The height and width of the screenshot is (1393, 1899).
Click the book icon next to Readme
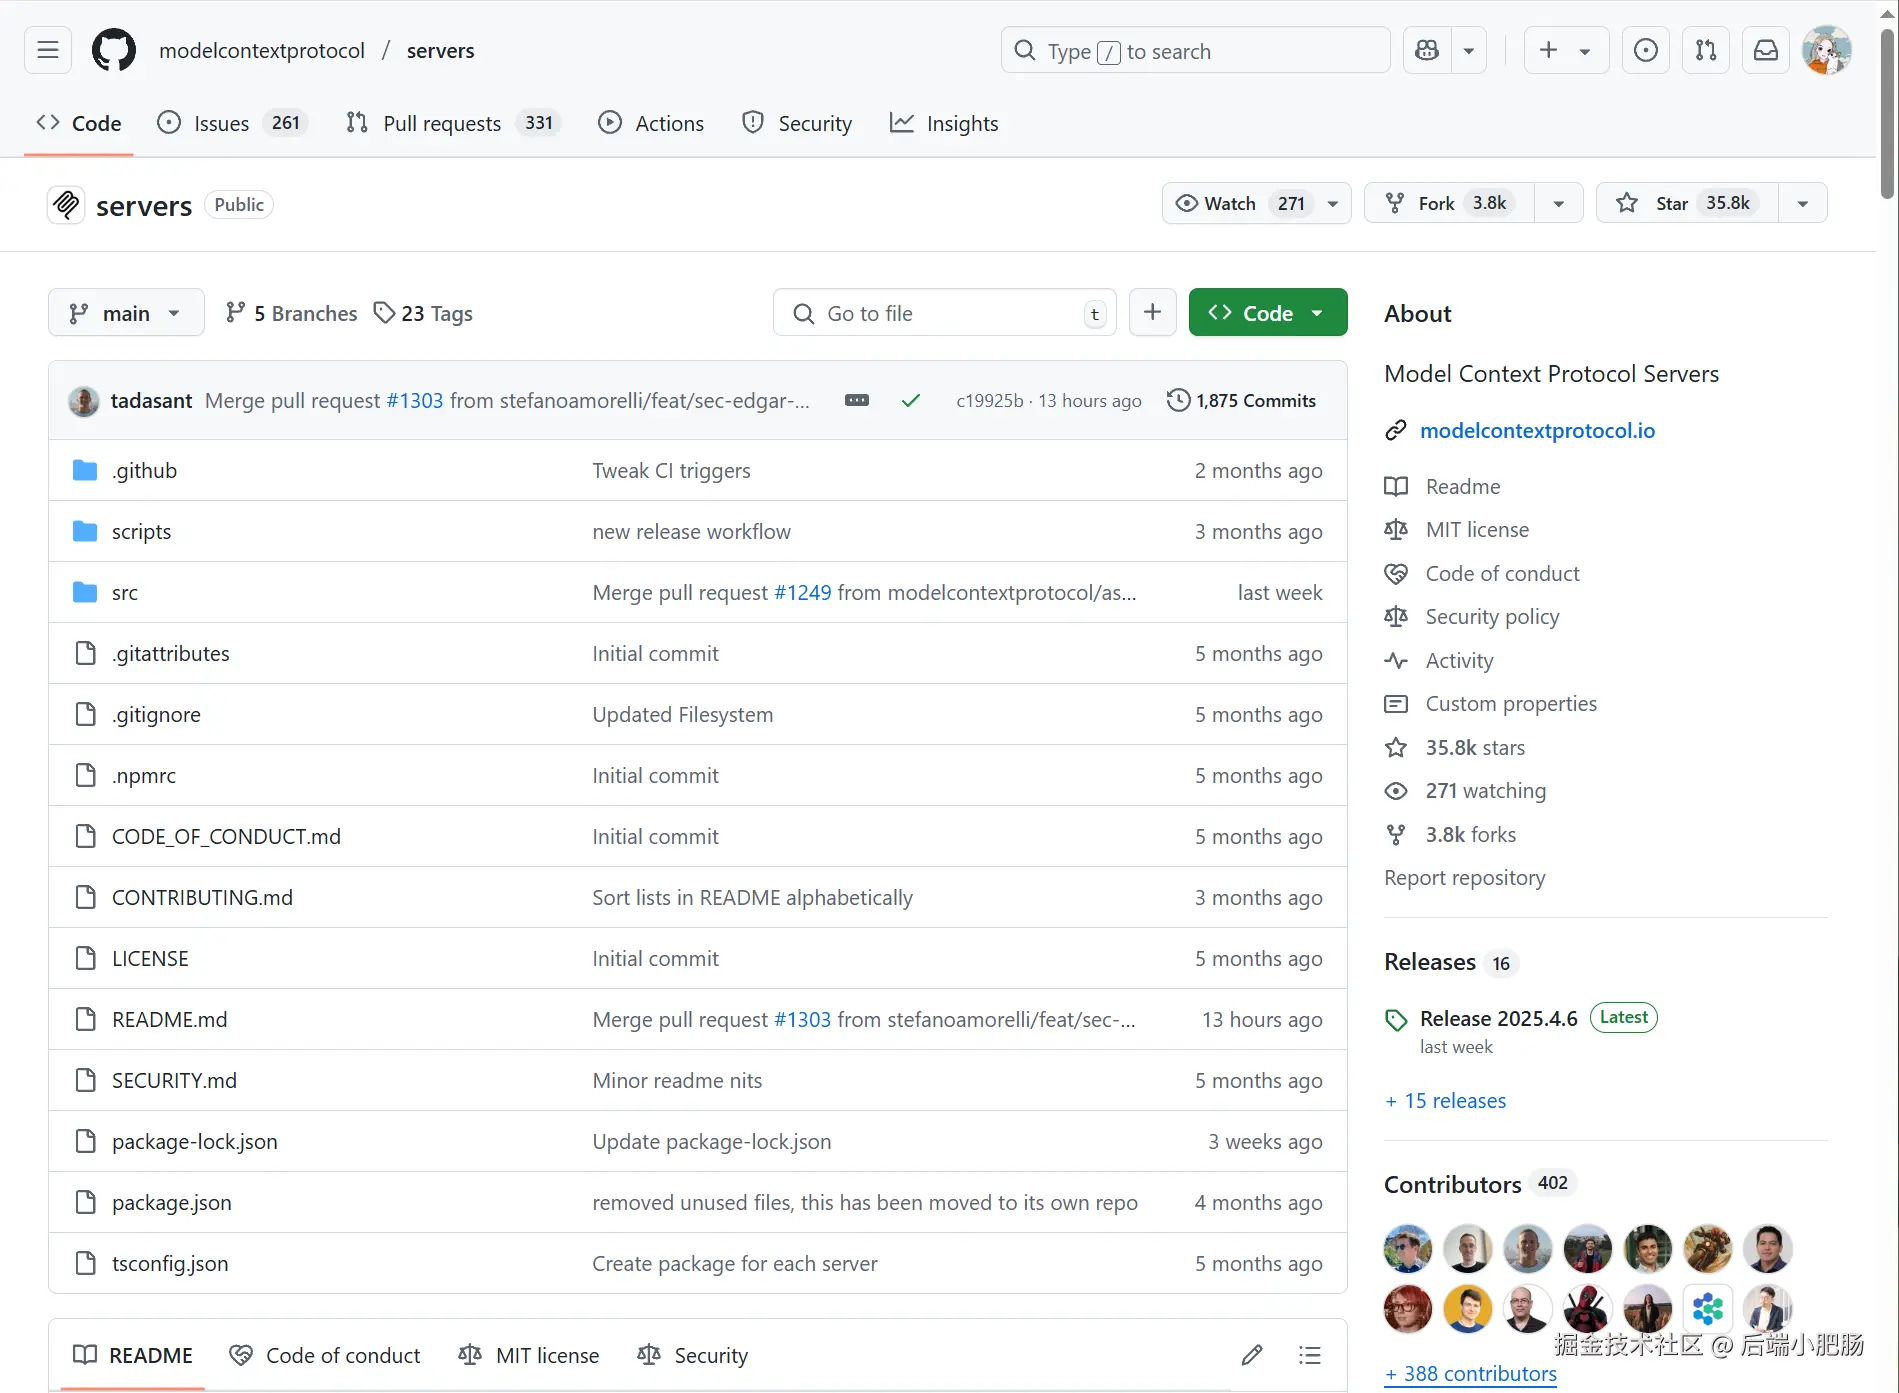1396,487
